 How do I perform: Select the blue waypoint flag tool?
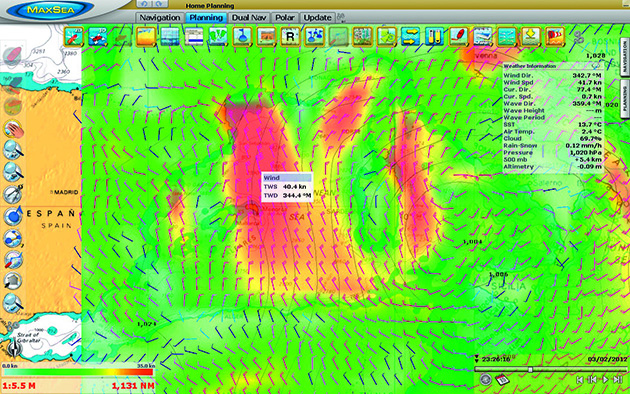[x=13, y=216]
